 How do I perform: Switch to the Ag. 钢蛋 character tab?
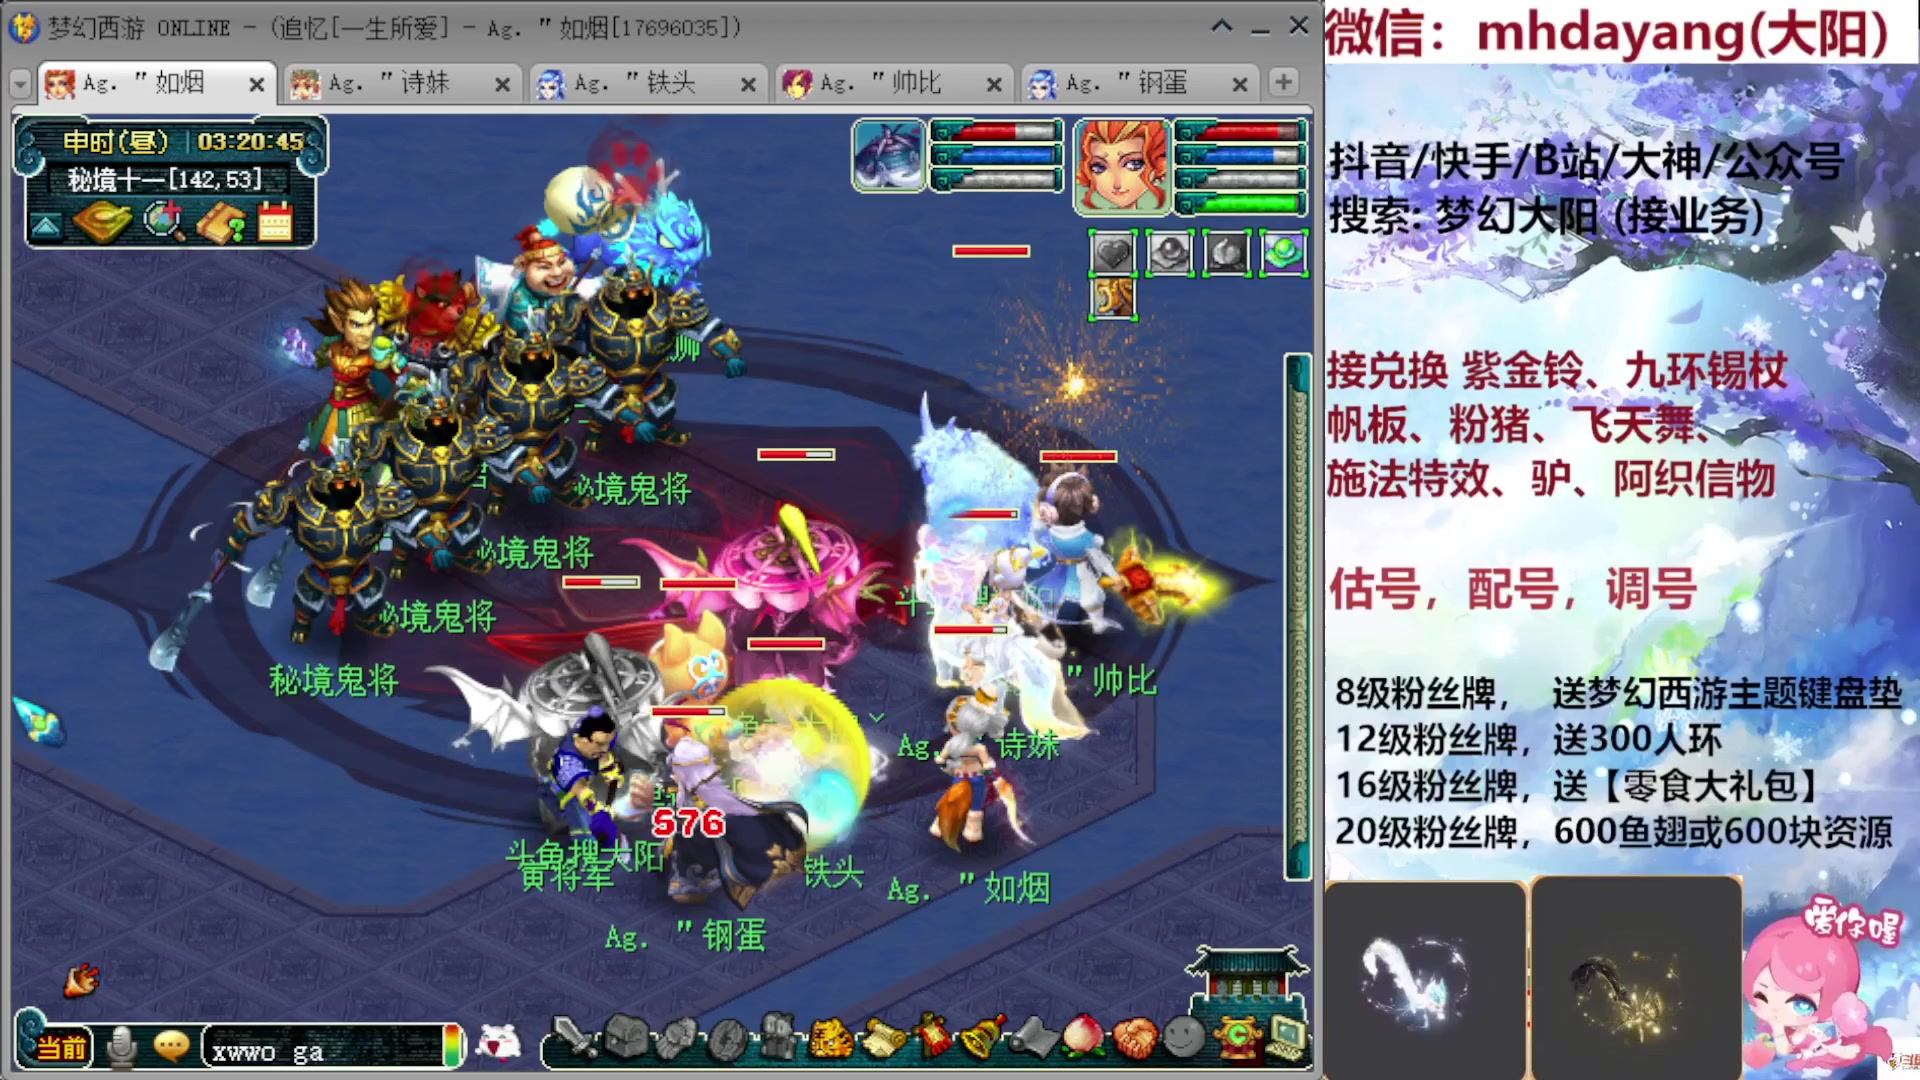point(1138,84)
